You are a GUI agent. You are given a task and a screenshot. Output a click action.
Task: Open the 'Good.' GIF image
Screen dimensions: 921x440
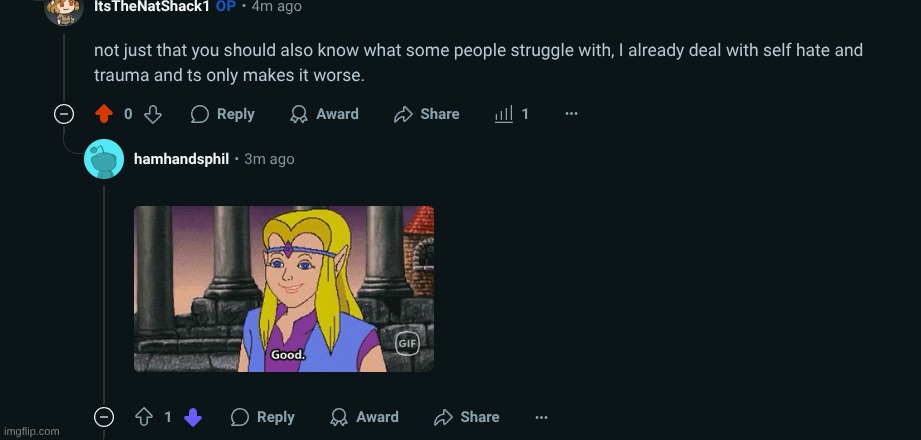point(284,289)
